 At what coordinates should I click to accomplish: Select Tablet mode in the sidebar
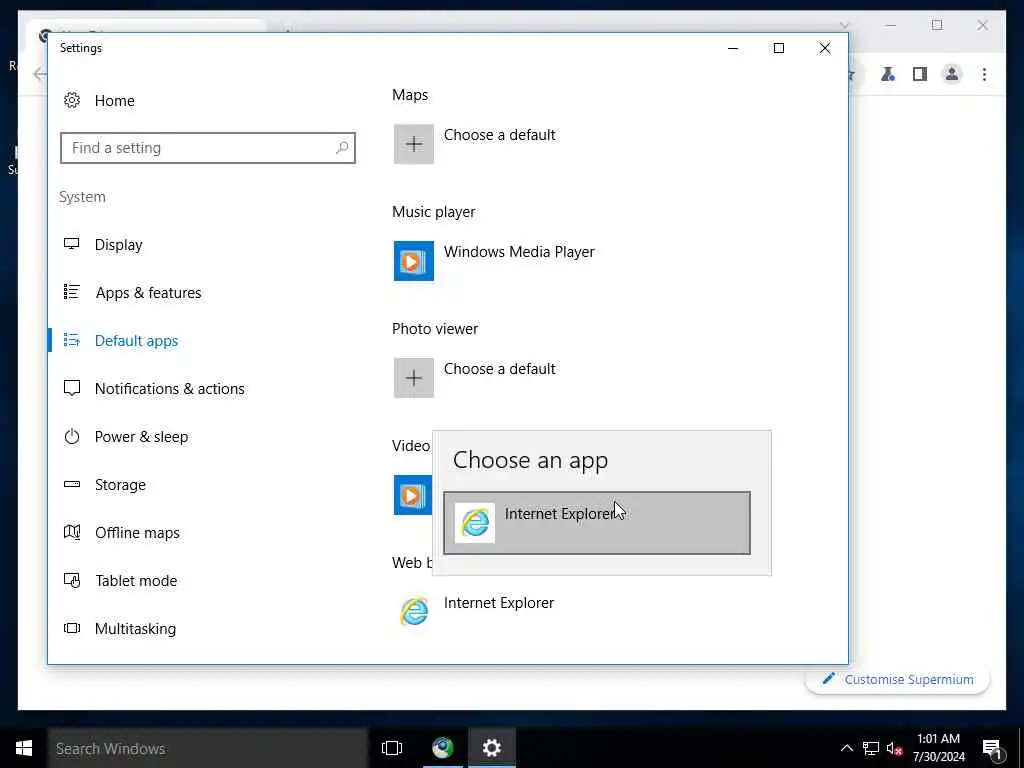[136, 581]
